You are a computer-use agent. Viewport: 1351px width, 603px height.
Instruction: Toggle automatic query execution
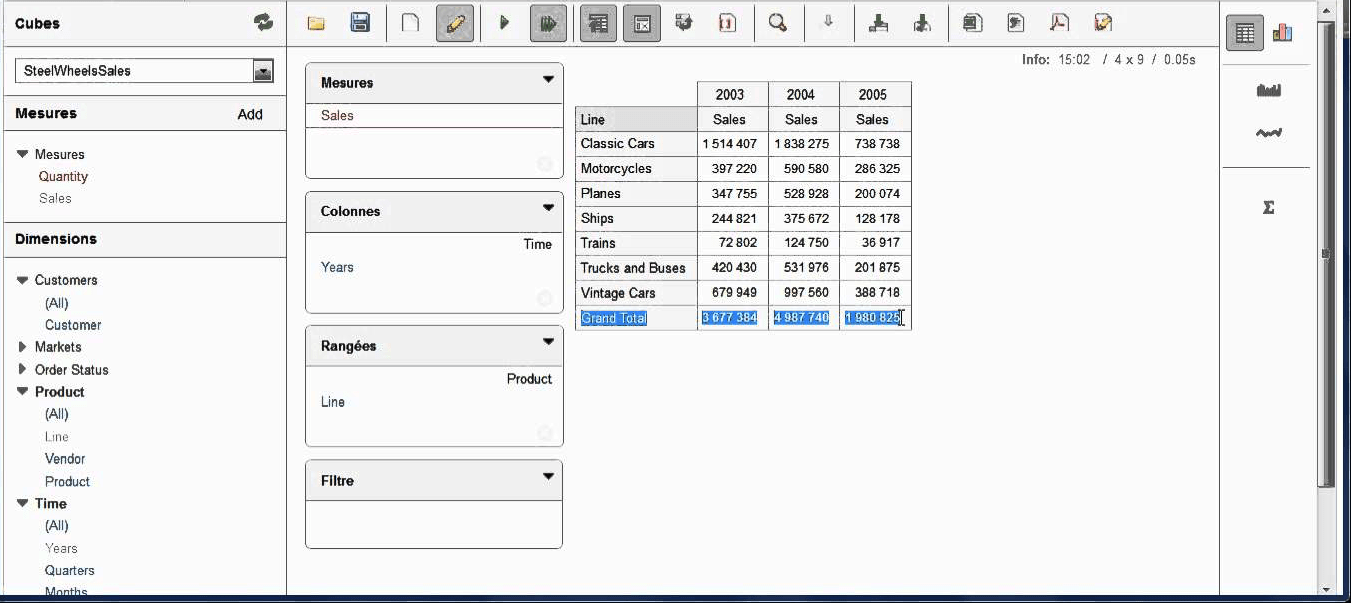(548, 22)
